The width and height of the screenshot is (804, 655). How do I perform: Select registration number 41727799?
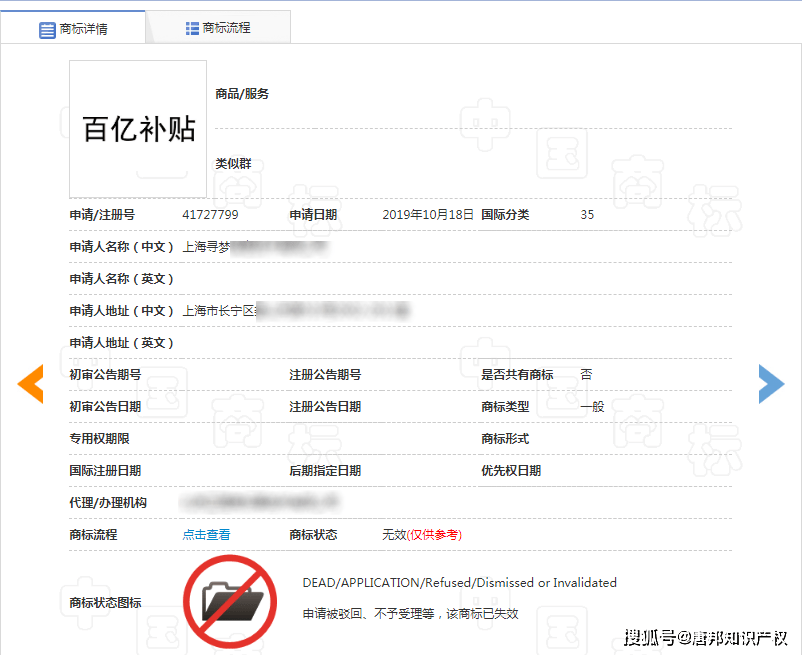pos(210,214)
